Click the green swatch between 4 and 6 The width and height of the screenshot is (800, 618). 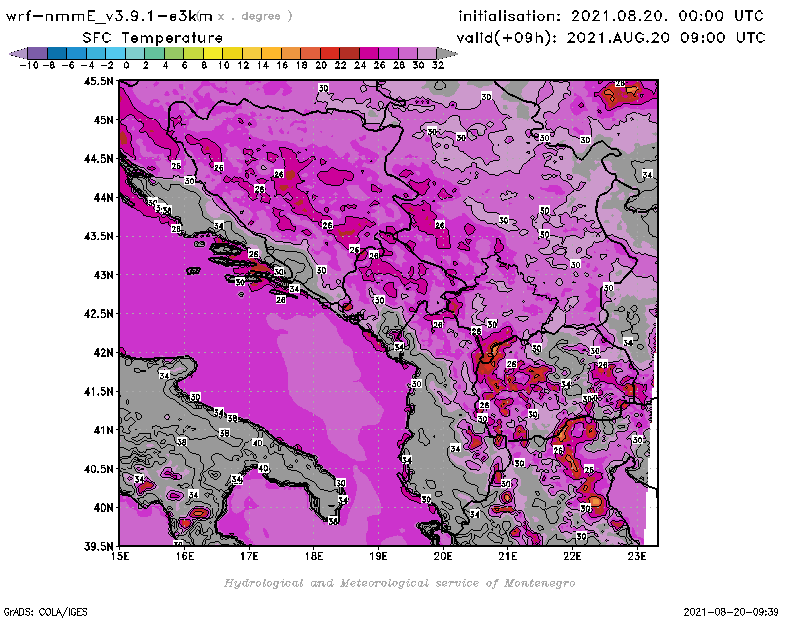(174, 53)
